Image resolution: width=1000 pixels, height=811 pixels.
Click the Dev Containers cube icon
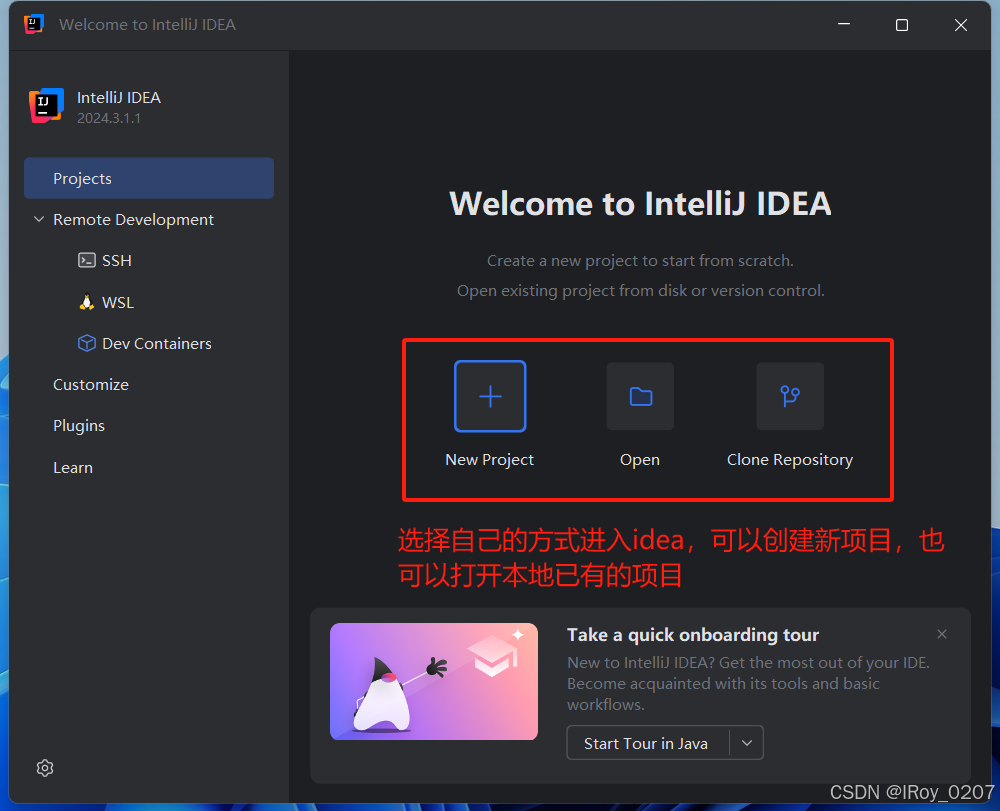87,343
